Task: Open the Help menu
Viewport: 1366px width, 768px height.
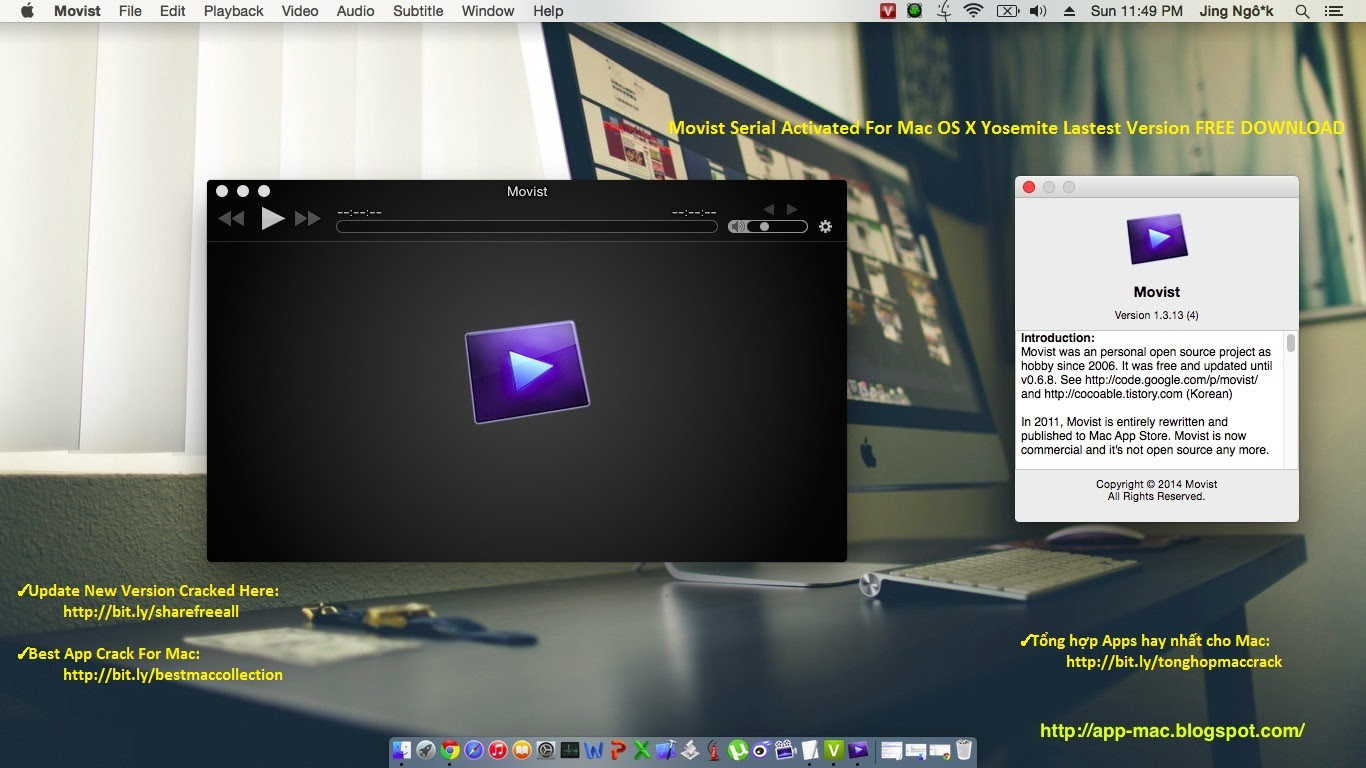Action: click(x=548, y=11)
